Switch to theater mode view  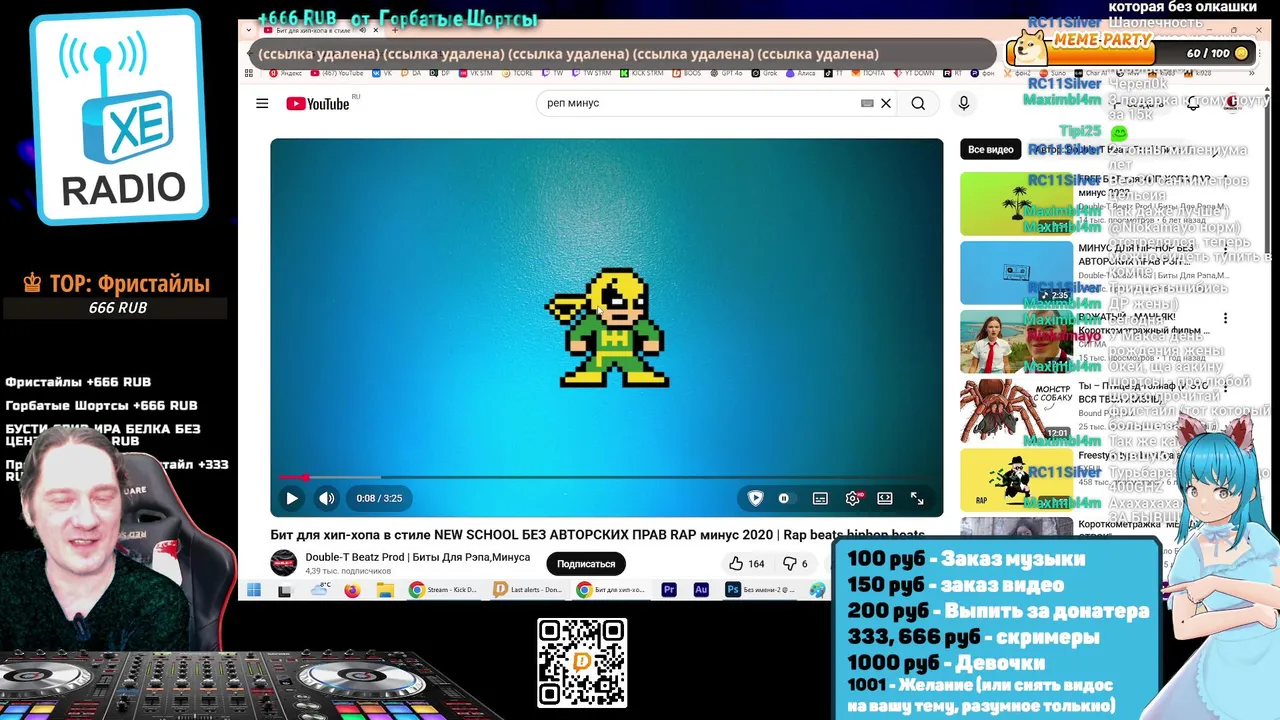pos(884,498)
